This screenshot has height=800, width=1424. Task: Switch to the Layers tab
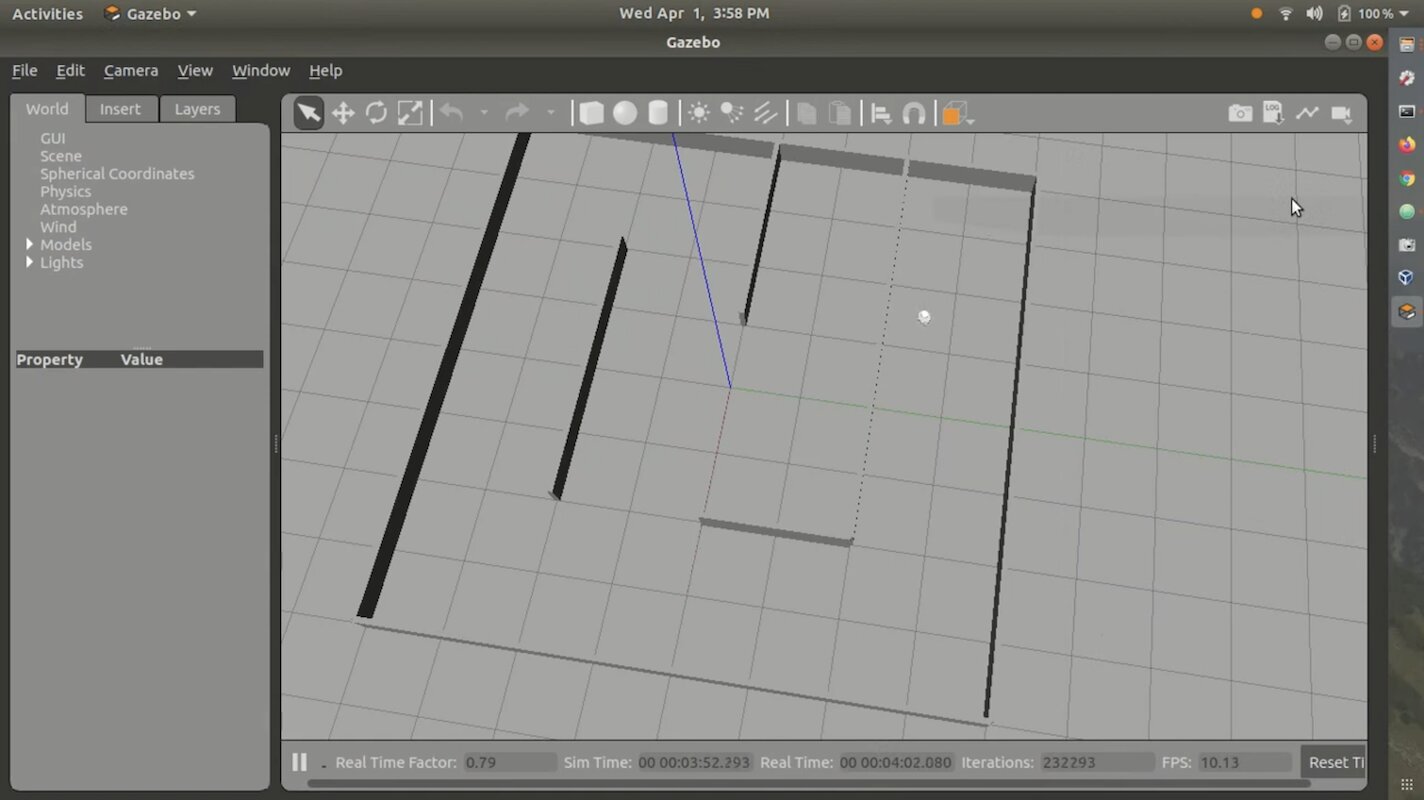197,109
